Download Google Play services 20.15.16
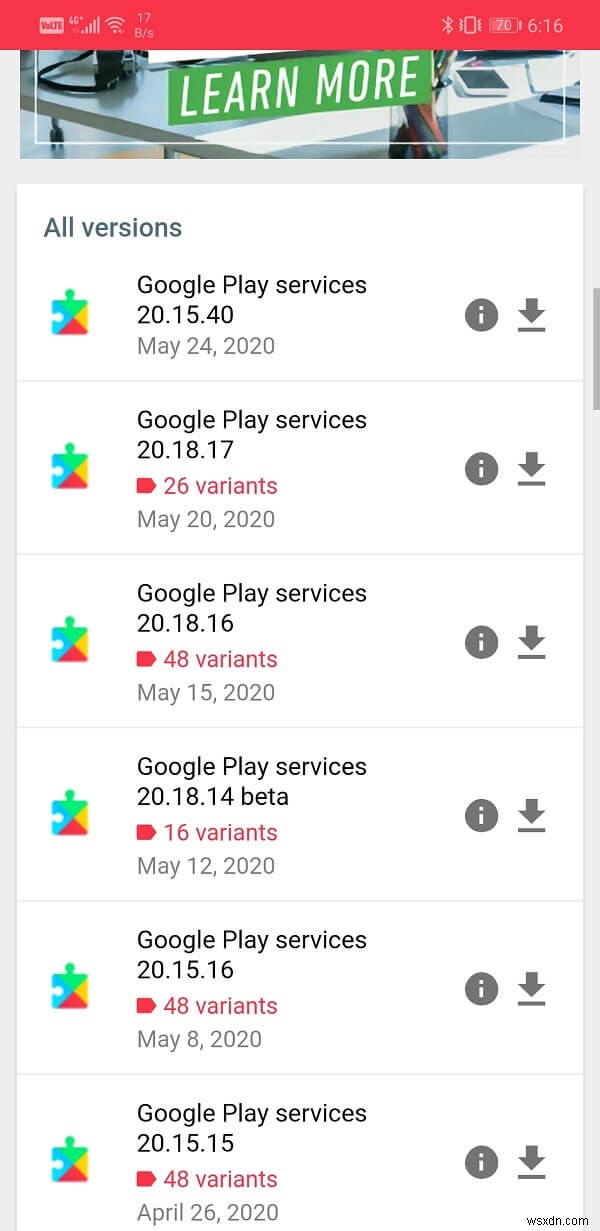 point(531,988)
